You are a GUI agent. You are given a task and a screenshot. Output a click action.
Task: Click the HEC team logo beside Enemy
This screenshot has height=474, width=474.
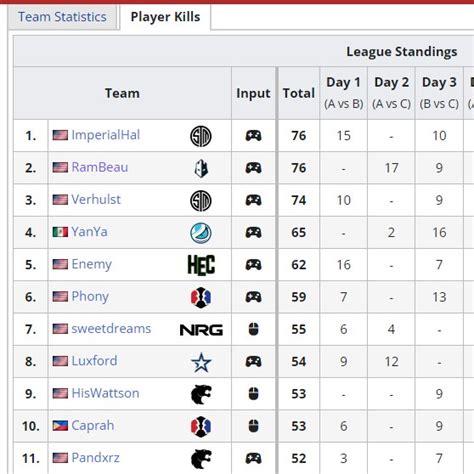tap(201, 265)
